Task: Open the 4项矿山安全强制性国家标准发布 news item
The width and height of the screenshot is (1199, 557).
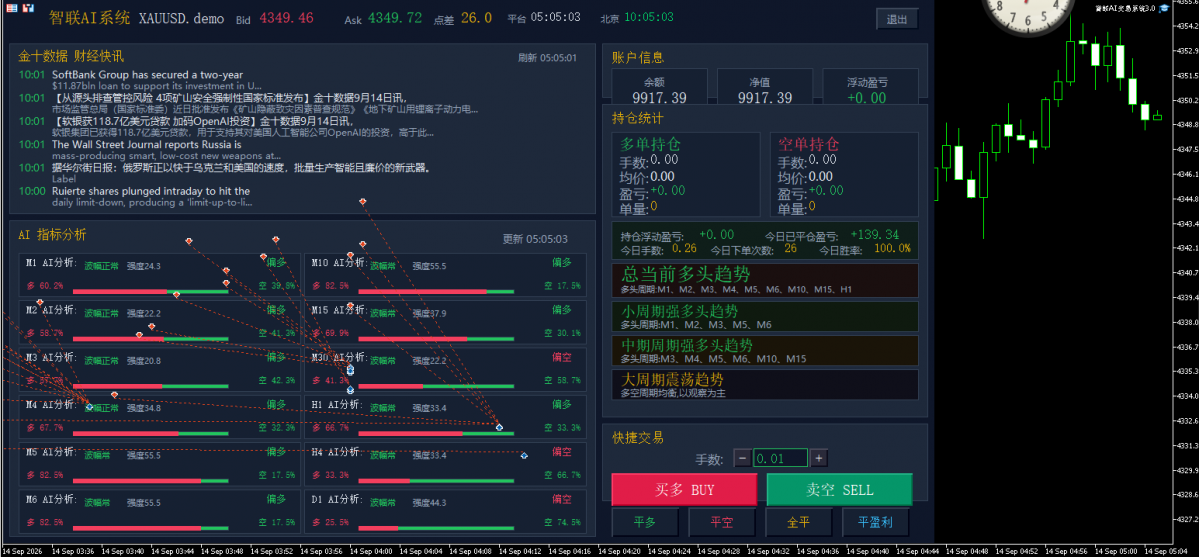Action: tap(229, 98)
